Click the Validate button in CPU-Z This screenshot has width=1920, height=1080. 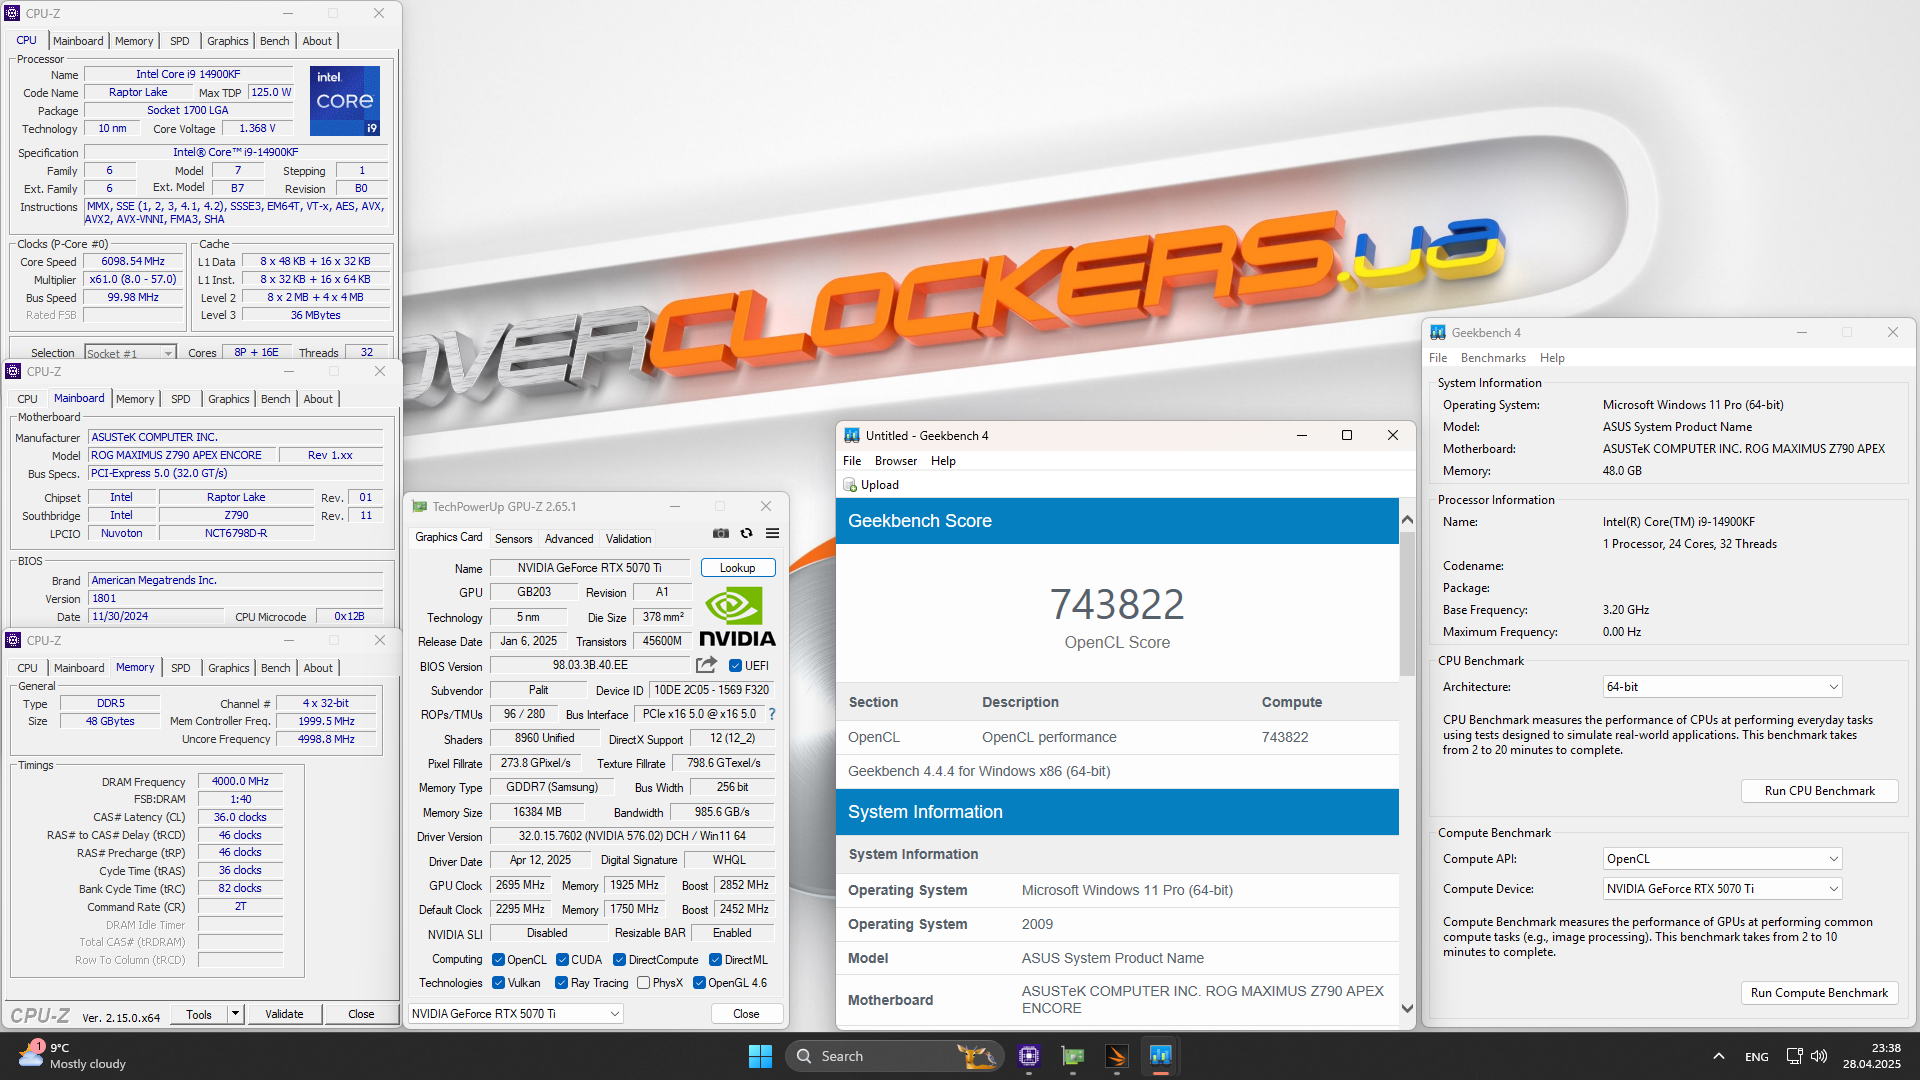(284, 1014)
